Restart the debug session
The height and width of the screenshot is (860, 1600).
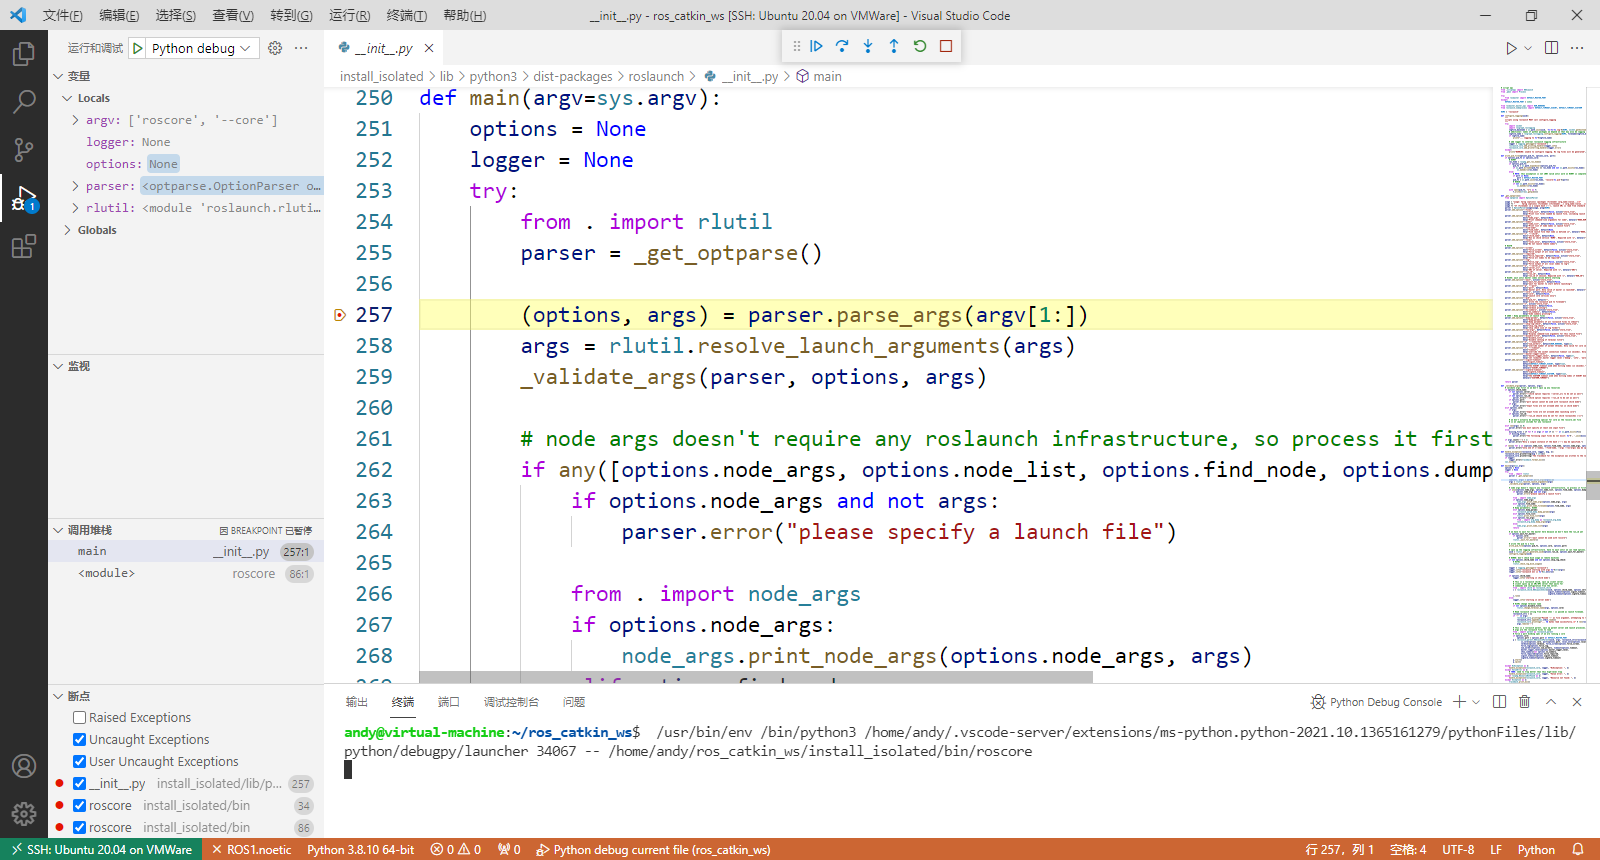pyautogui.click(x=920, y=46)
